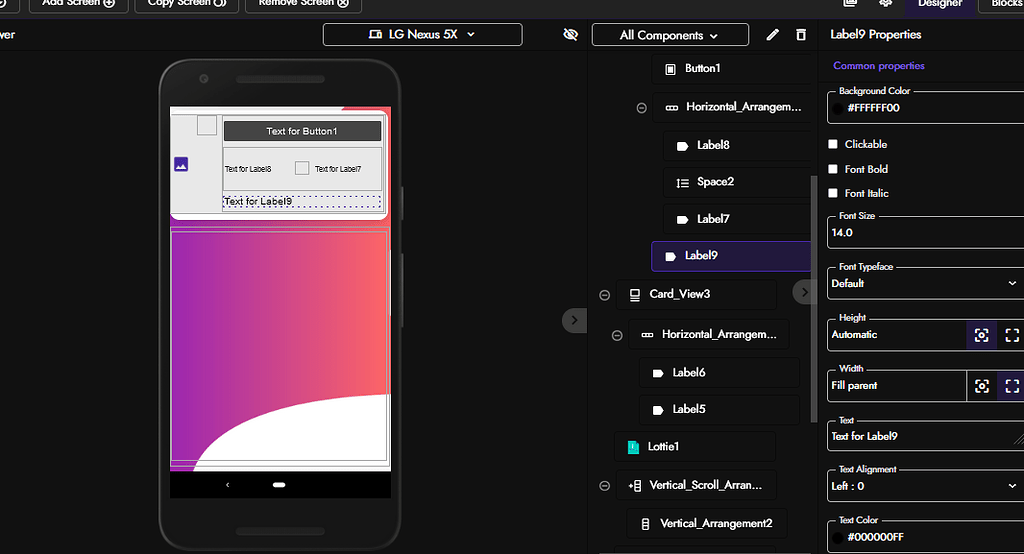Click the Text Color black swatch
The width and height of the screenshot is (1024, 554).
tap(837, 537)
